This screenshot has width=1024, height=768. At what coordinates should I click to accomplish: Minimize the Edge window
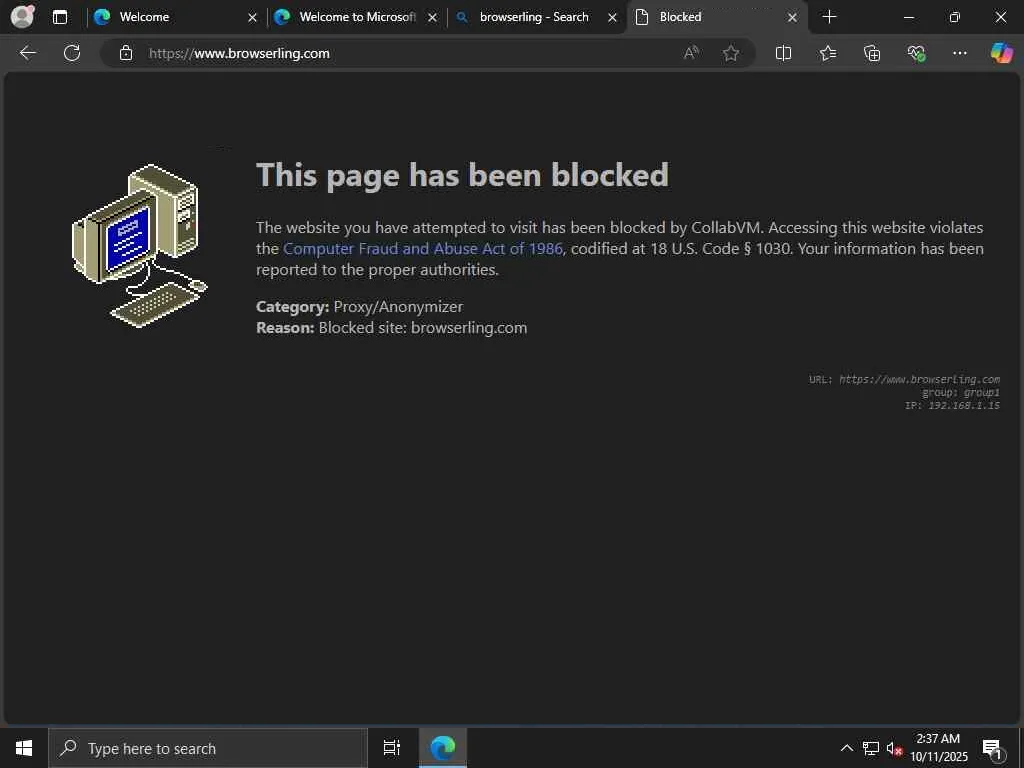pos(908,17)
